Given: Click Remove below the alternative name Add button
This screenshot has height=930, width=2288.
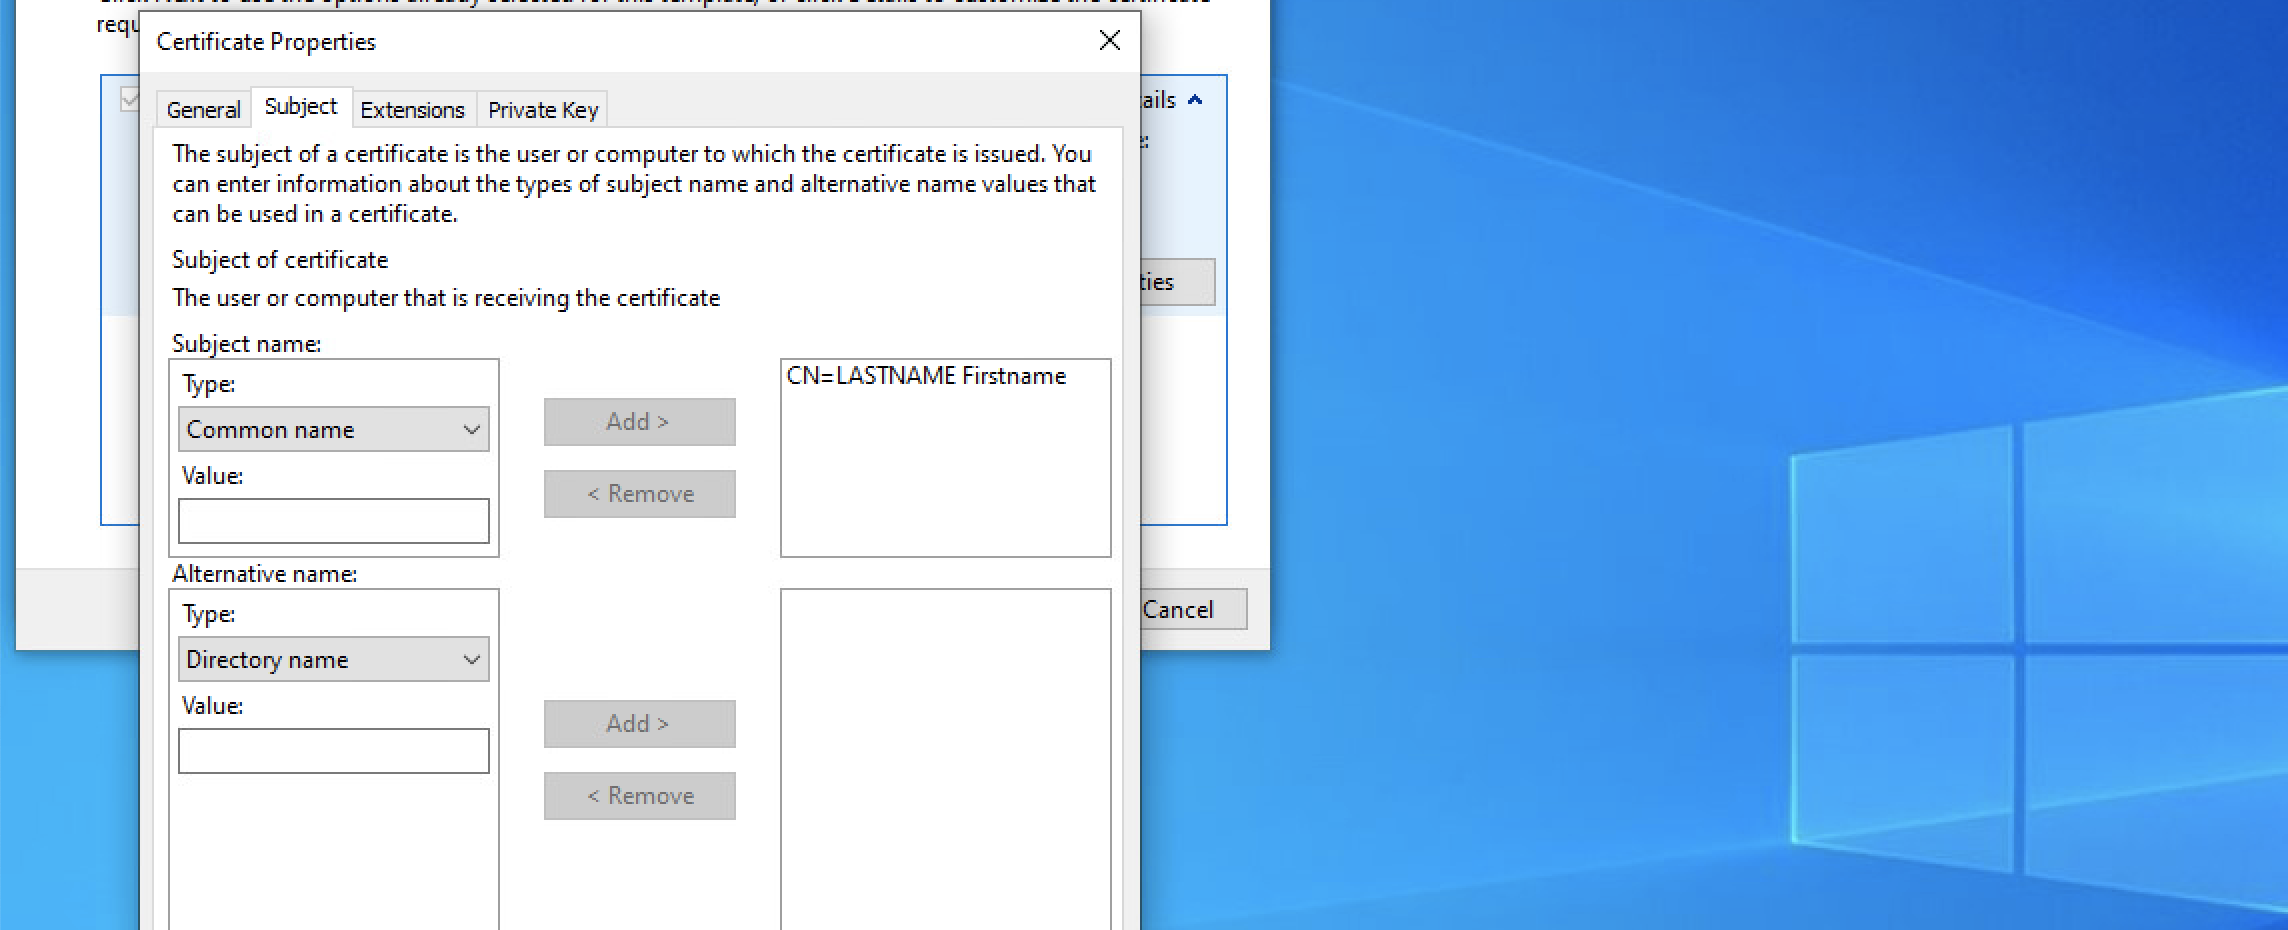Looking at the screenshot, I should (638, 795).
